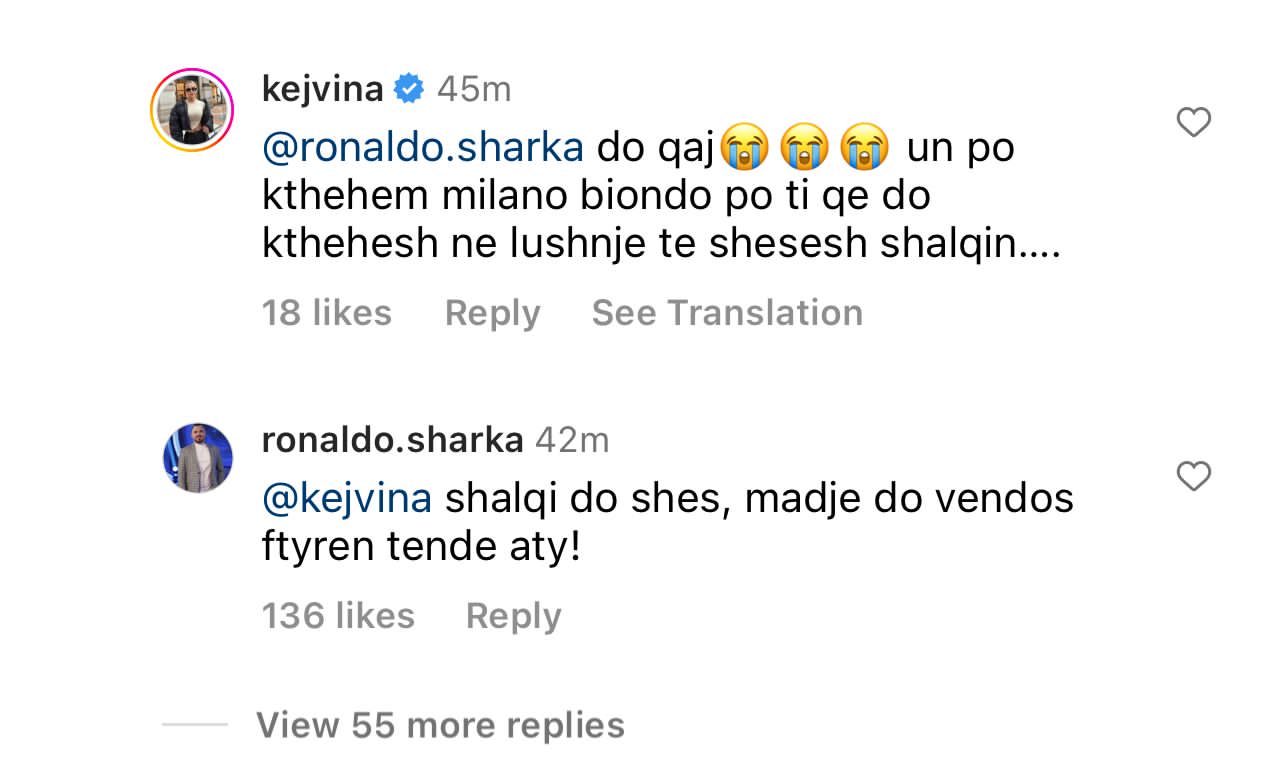
Task: Open kejvina's profile picture story
Action: (191, 110)
